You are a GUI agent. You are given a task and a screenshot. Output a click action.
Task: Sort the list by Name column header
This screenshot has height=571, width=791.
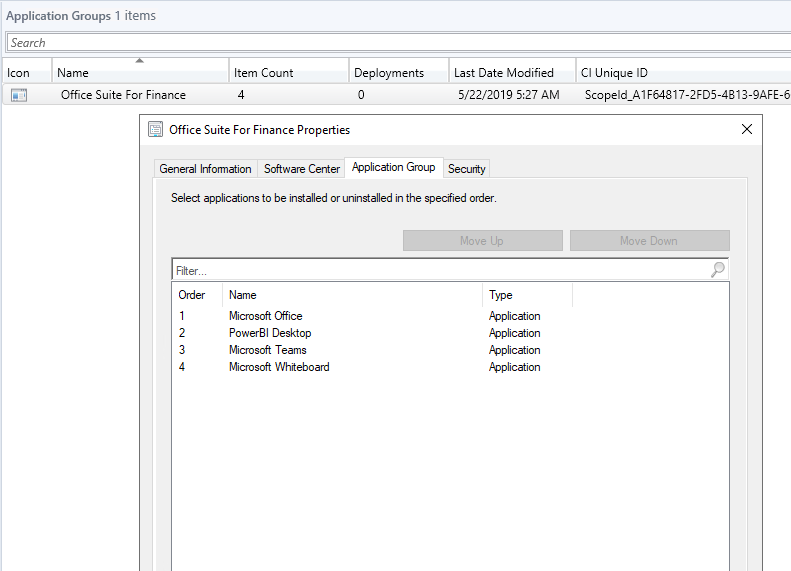140,73
